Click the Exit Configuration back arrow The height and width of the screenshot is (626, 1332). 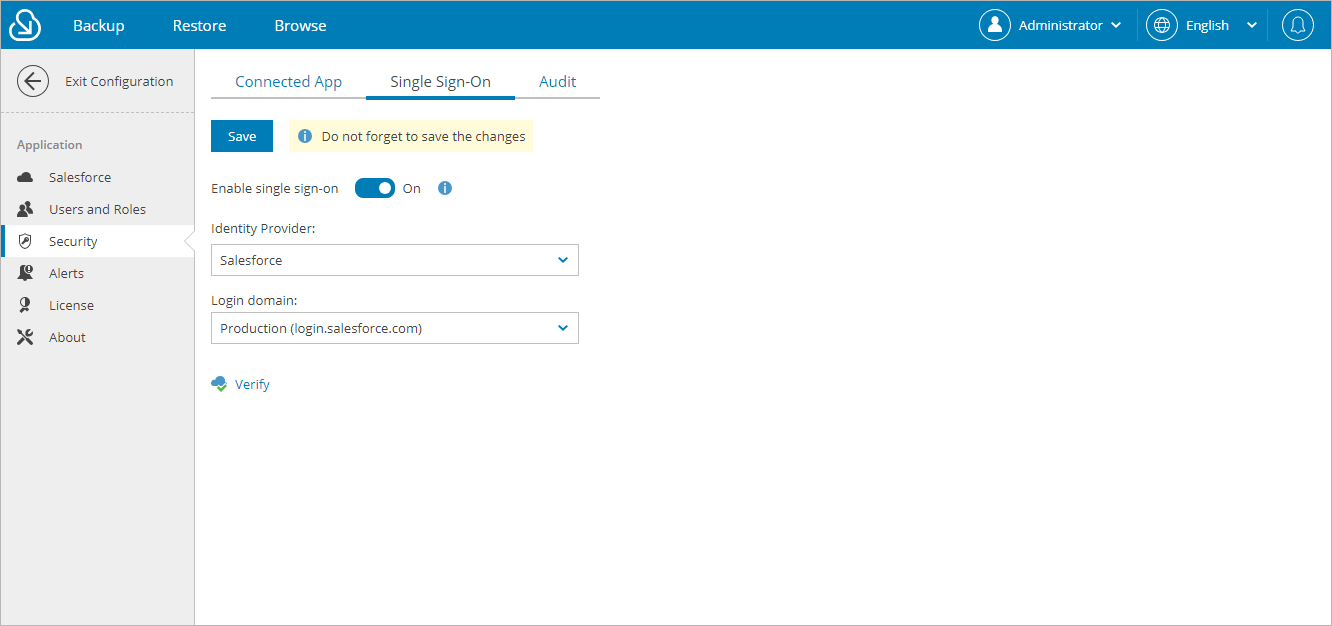click(33, 81)
